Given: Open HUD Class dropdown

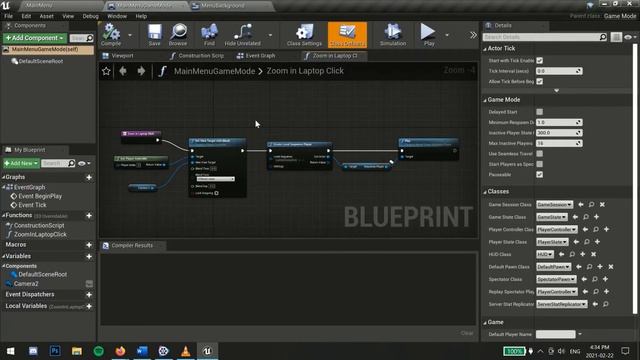Looking at the screenshot, I should (x=544, y=254).
